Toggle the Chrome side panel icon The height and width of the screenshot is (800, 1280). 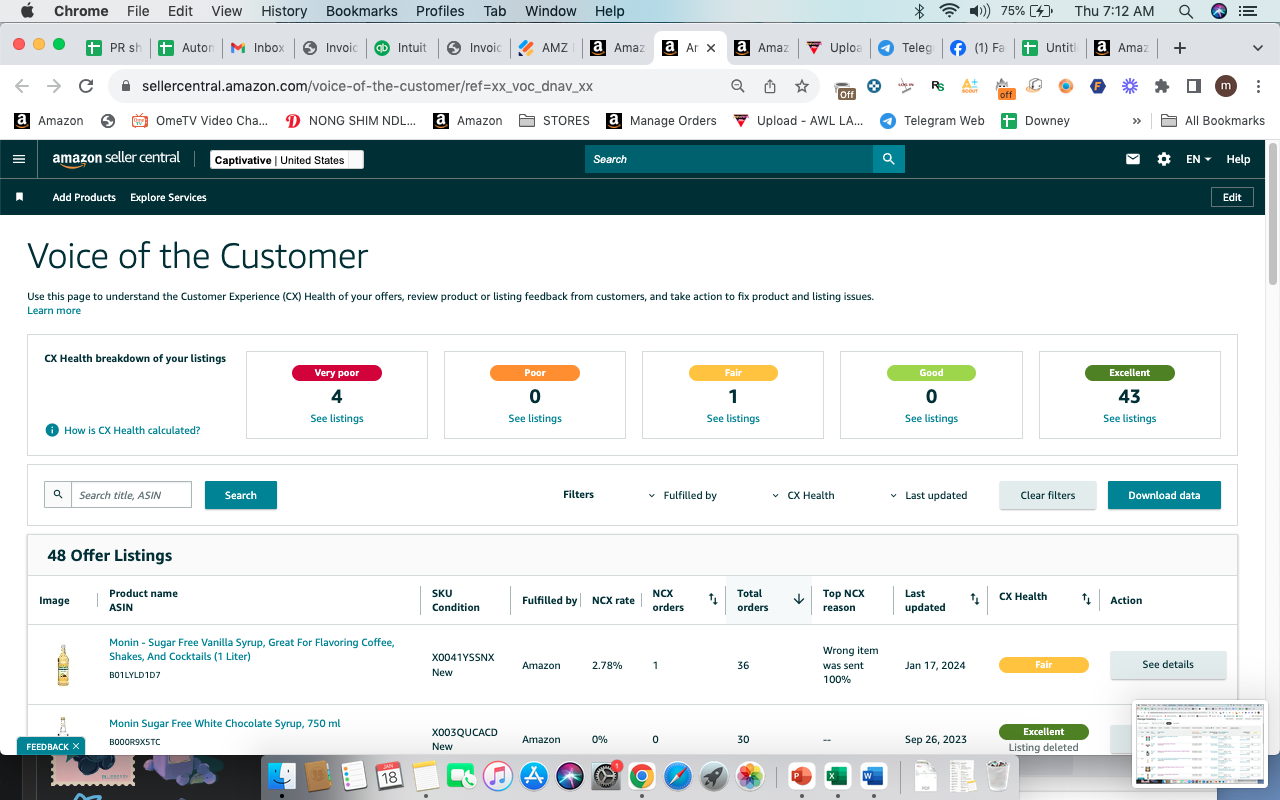[x=1193, y=86]
